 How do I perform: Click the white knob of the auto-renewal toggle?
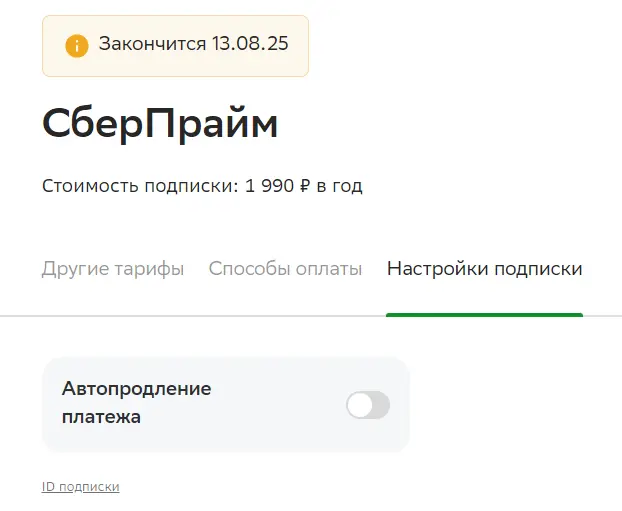360,405
